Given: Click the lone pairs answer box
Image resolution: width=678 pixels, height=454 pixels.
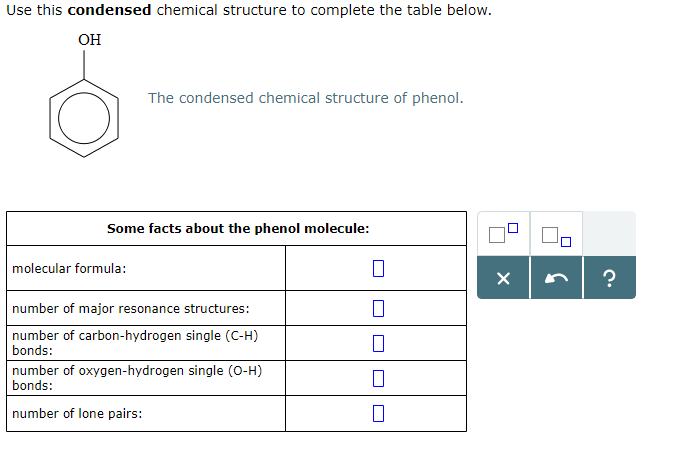Looking at the screenshot, I should (x=377, y=413).
